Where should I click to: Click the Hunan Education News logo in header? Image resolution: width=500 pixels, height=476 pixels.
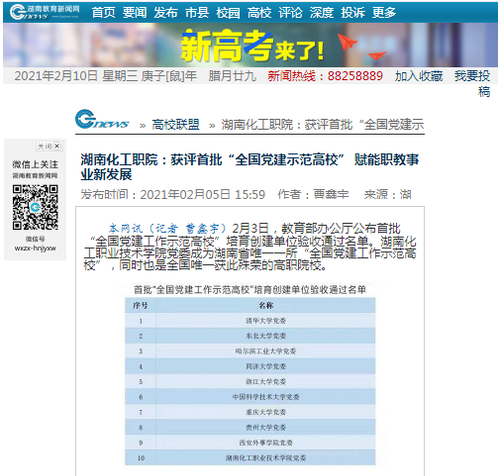tap(44, 12)
